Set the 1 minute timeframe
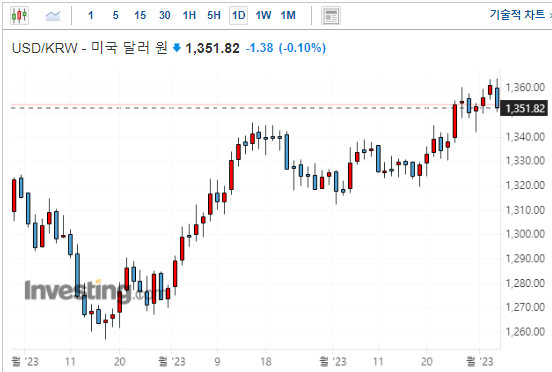The image size is (552, 372). point(91,15)
